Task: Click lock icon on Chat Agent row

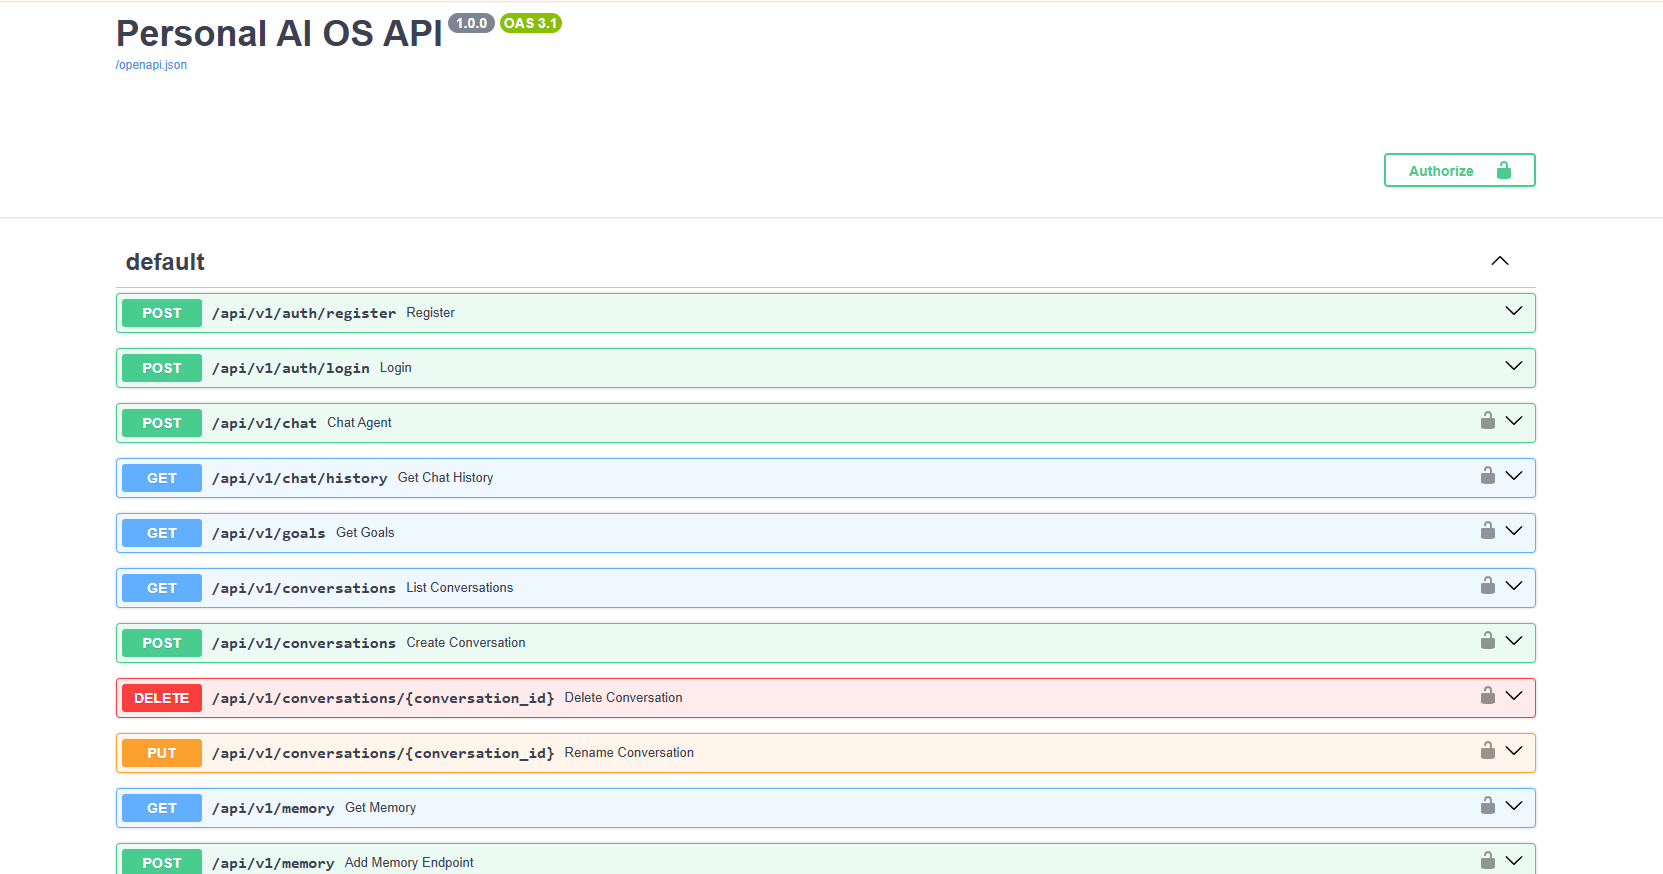Action: [1488, 420]
